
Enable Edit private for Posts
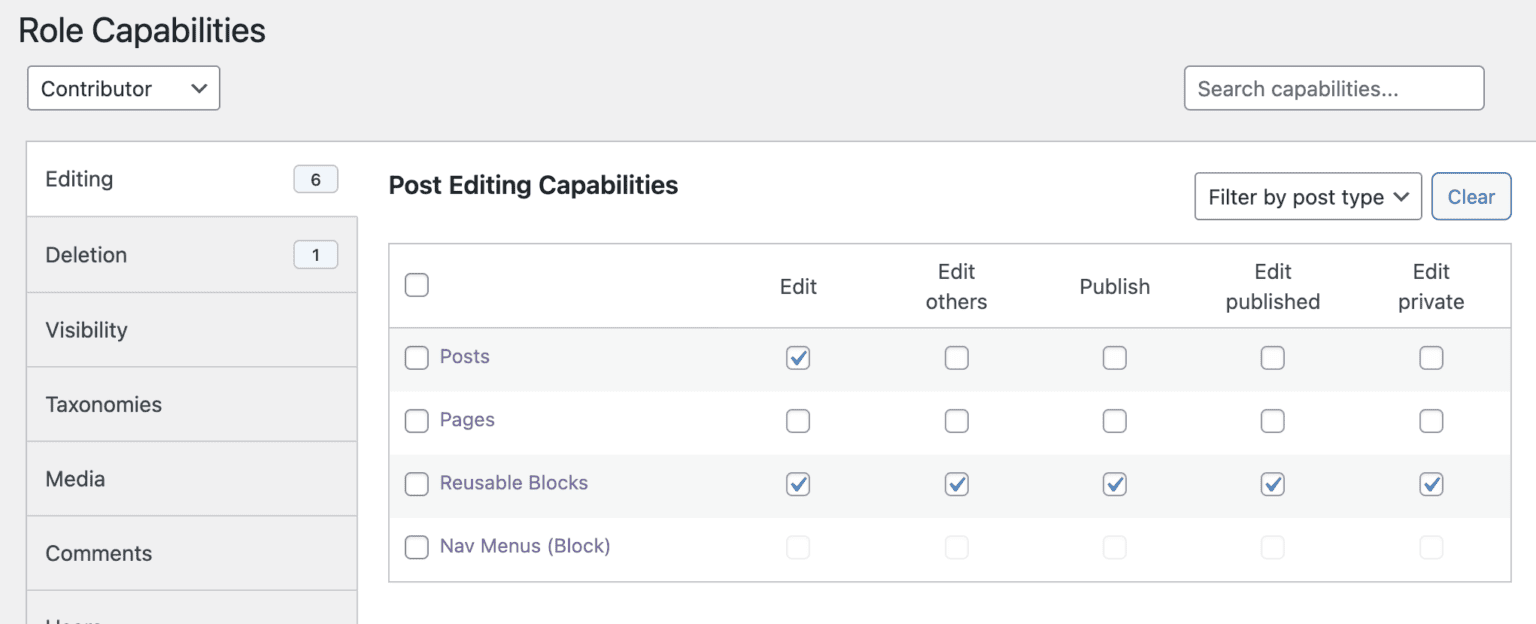[x=1432, y=358]
